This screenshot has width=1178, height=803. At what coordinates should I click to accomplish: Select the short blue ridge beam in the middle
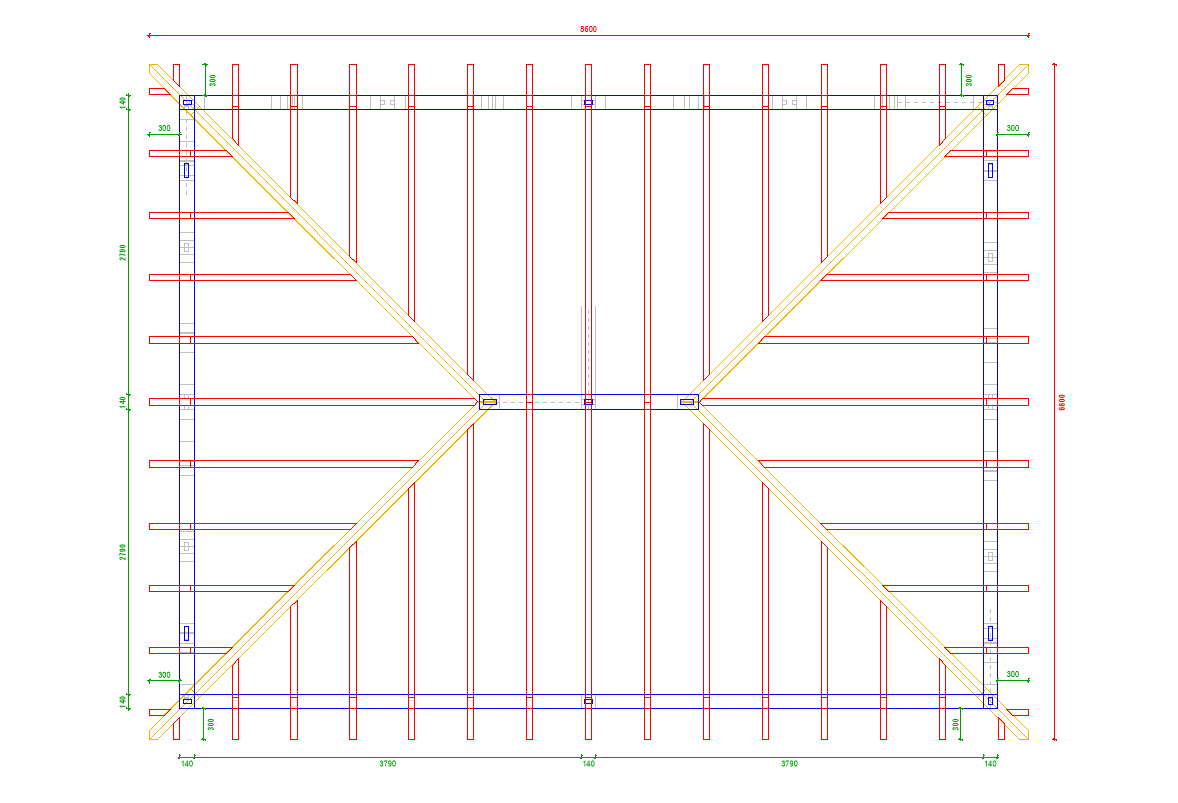pyautogui.click(x=589, y=402)
